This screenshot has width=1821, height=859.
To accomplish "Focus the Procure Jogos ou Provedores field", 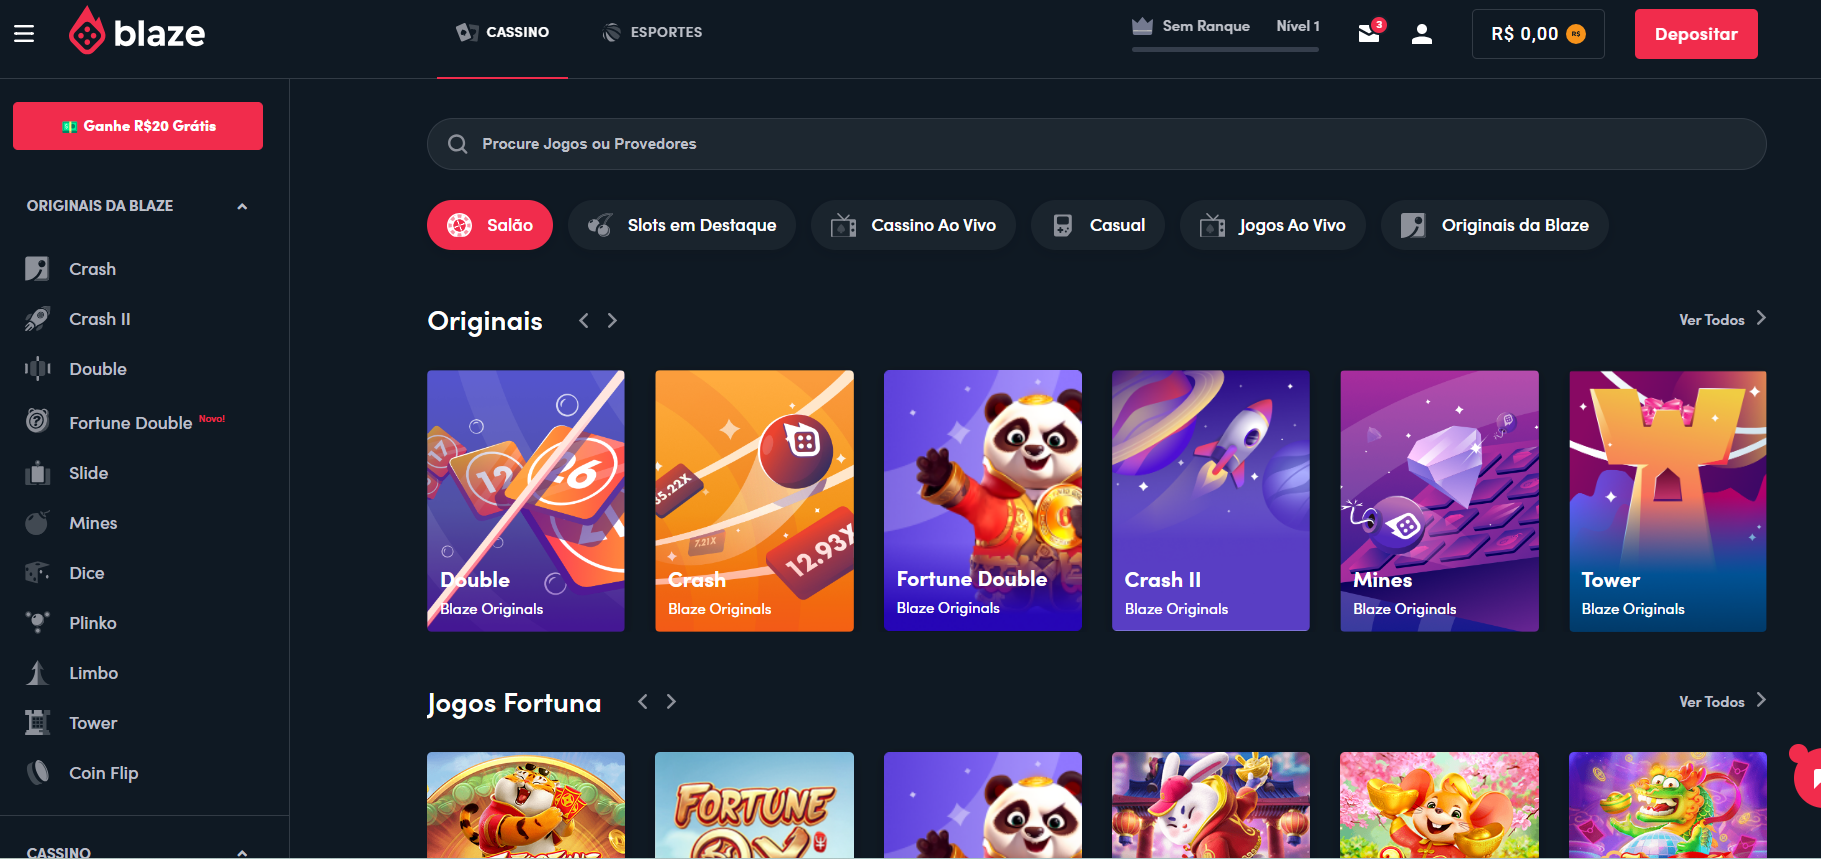I will pyautogui.click(x=1096, y=144).
